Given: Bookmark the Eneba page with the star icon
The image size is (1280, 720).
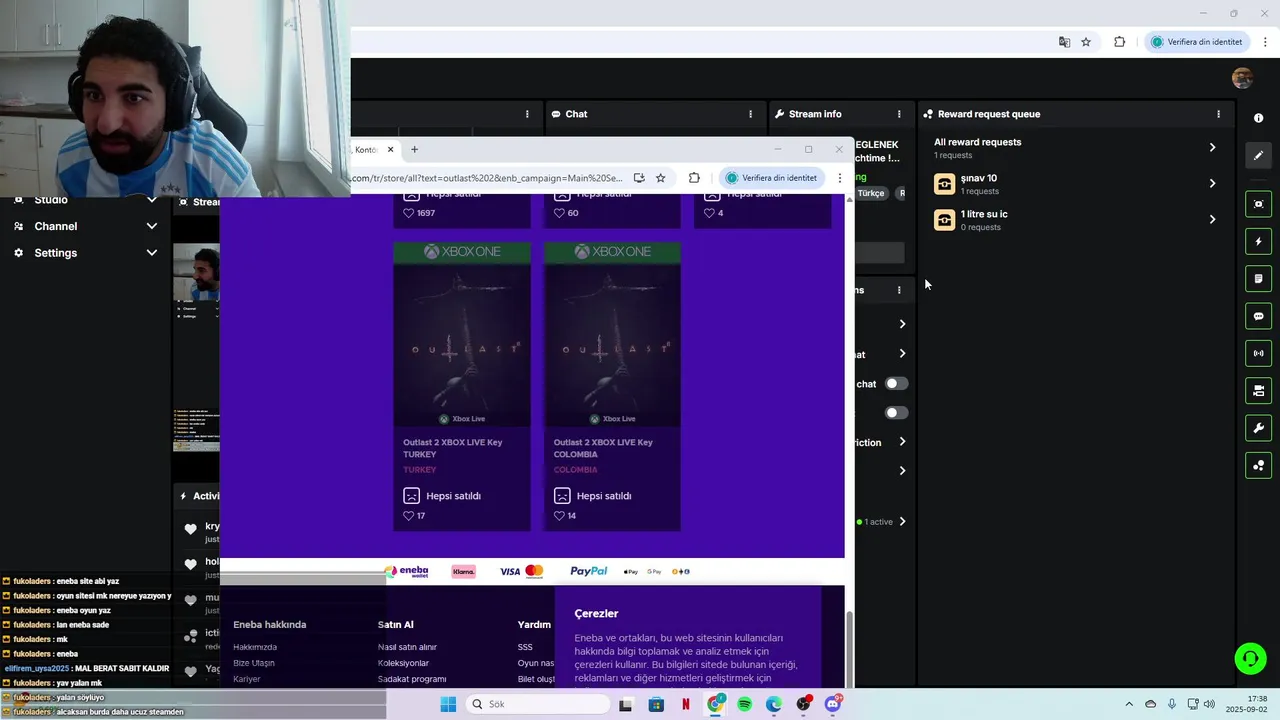Looking at the screenshot, I should (x=660, y=178).
